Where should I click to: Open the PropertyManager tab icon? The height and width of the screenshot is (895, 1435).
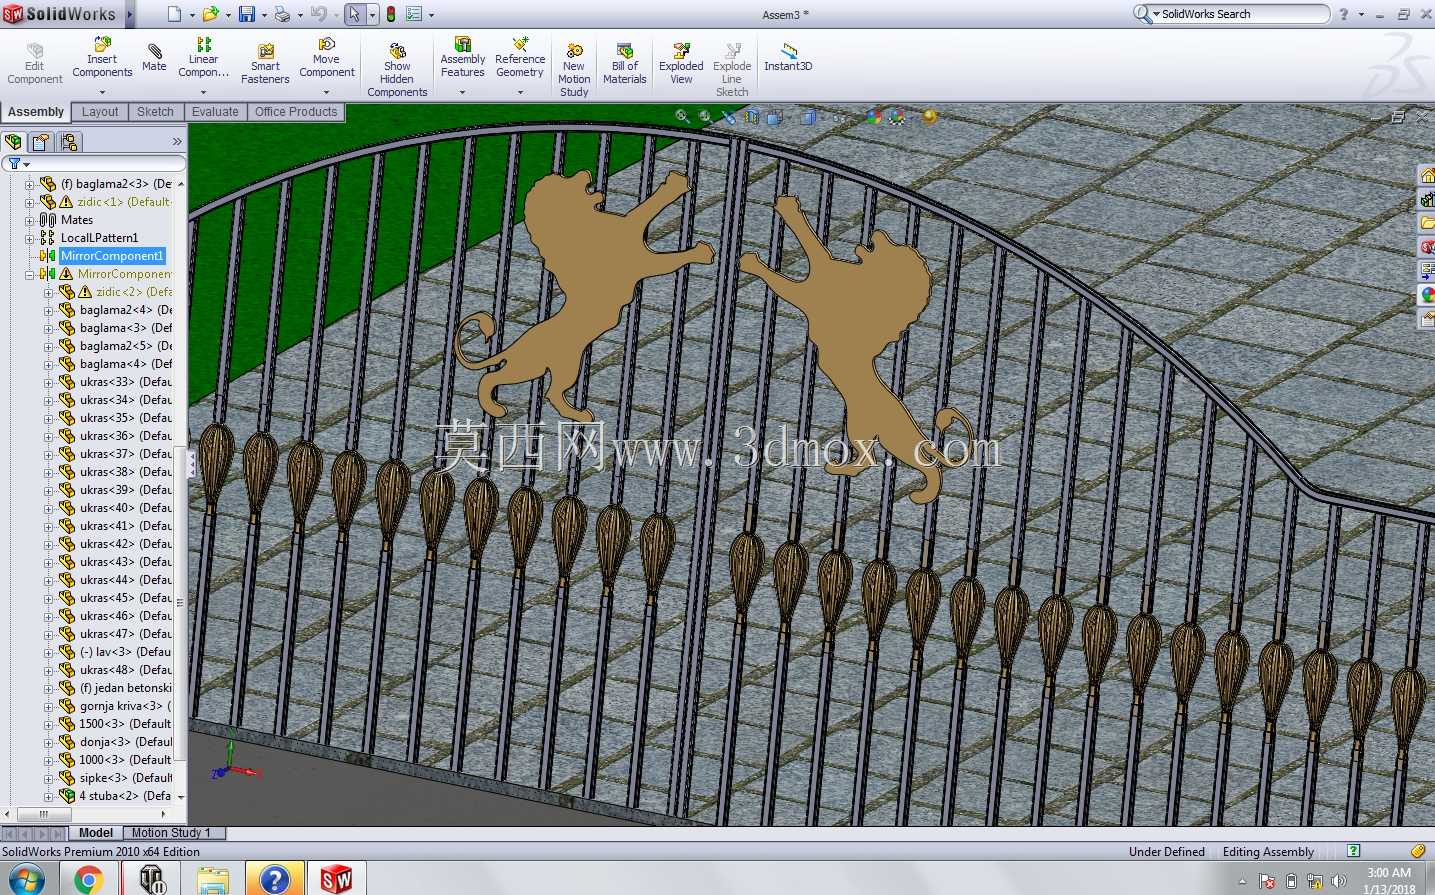pos(41,142)
